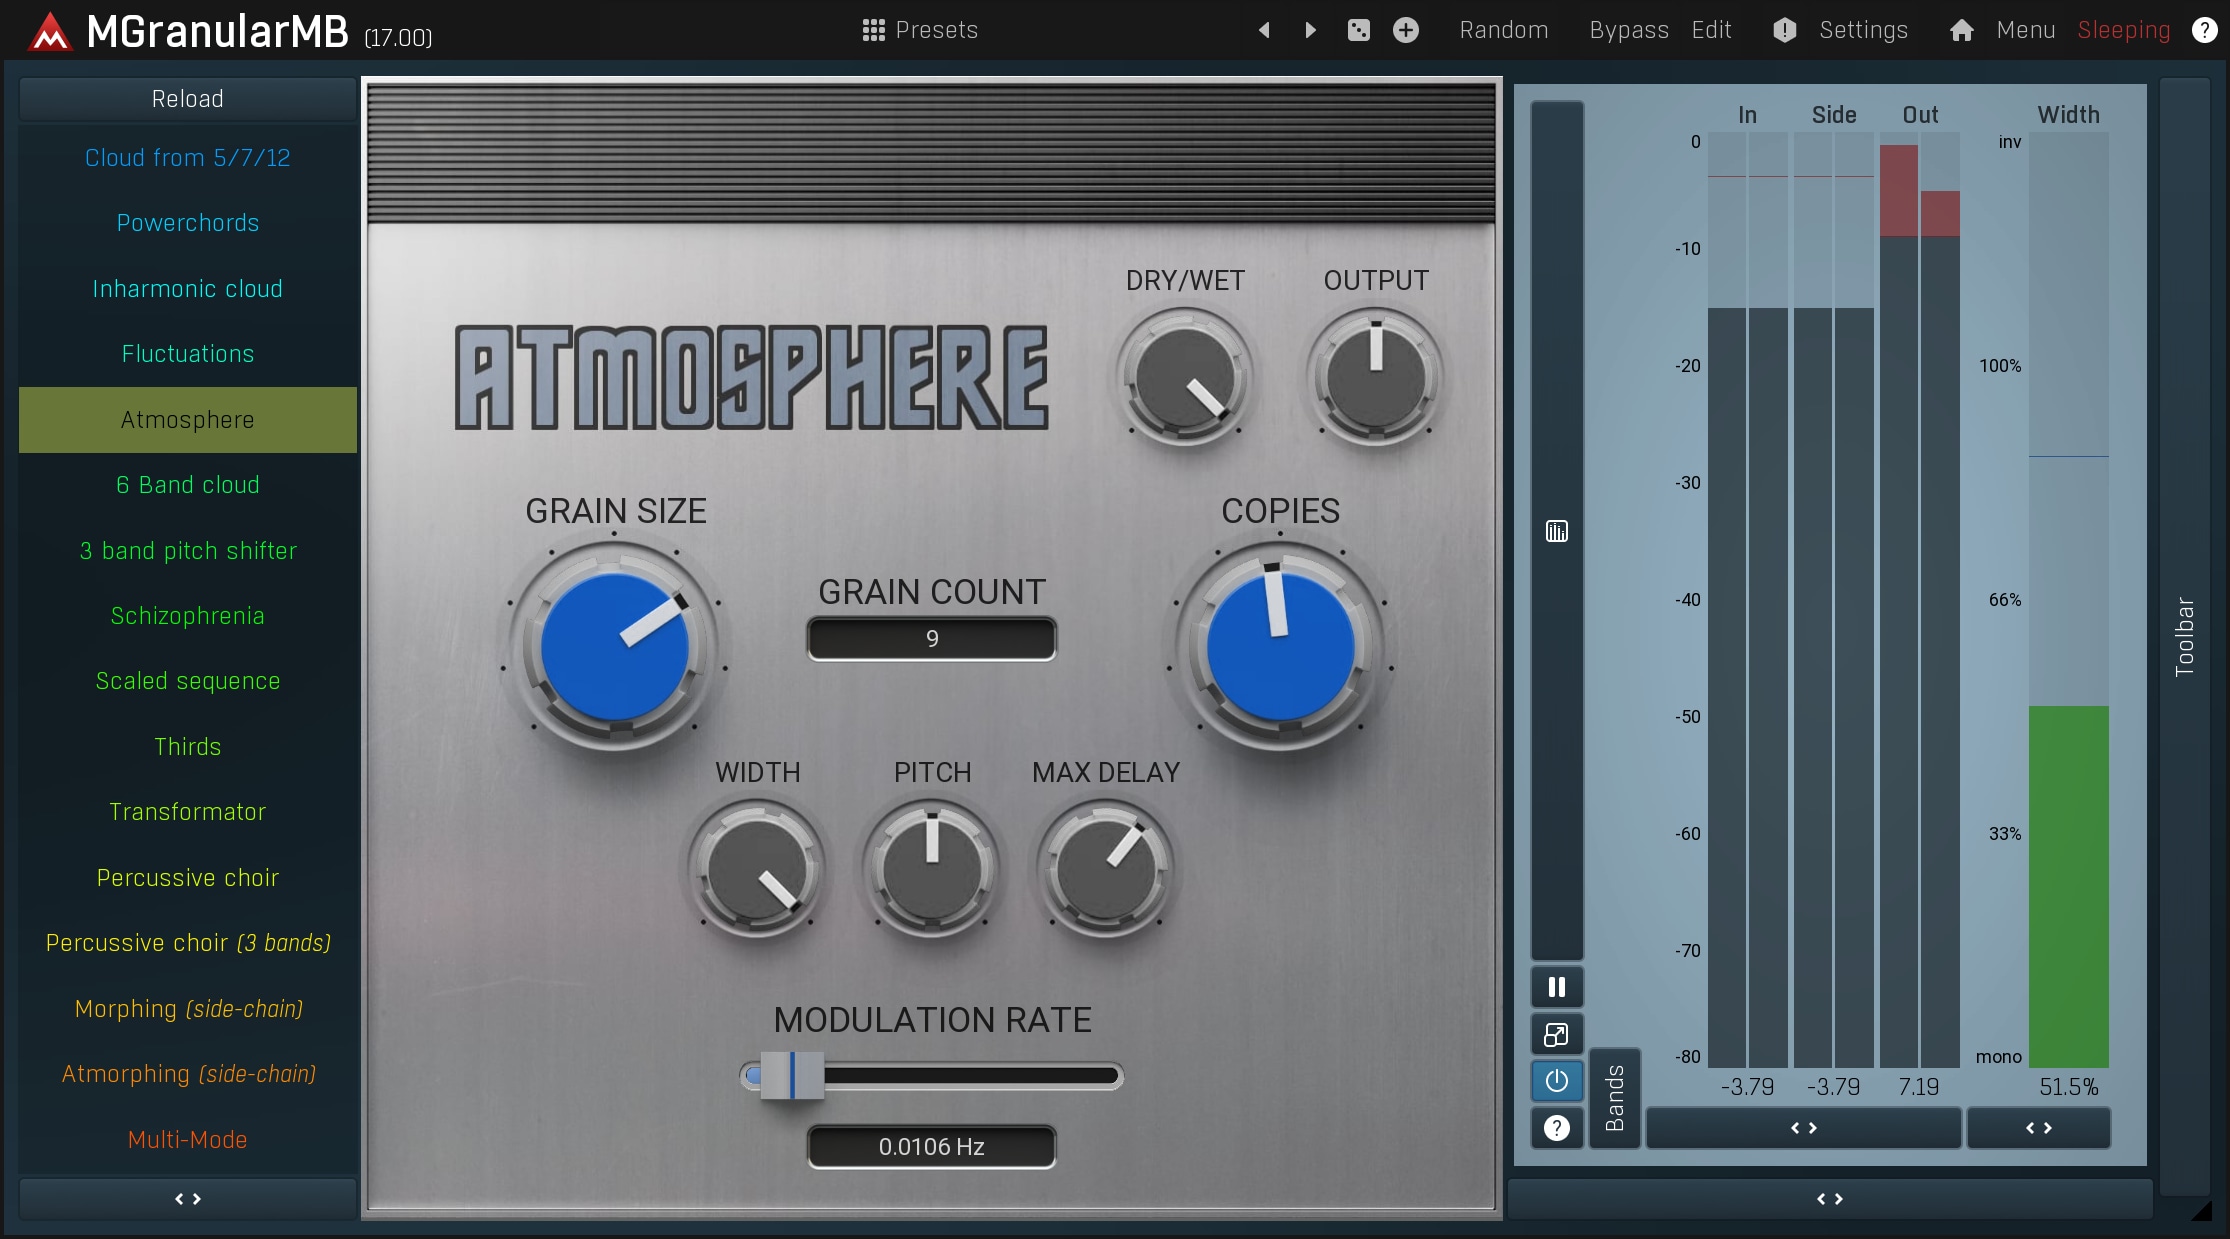Screen dimensions: 2230x1239
Task: Click the Modulation Rate slider handle
Action: (x=791, y=1076)
